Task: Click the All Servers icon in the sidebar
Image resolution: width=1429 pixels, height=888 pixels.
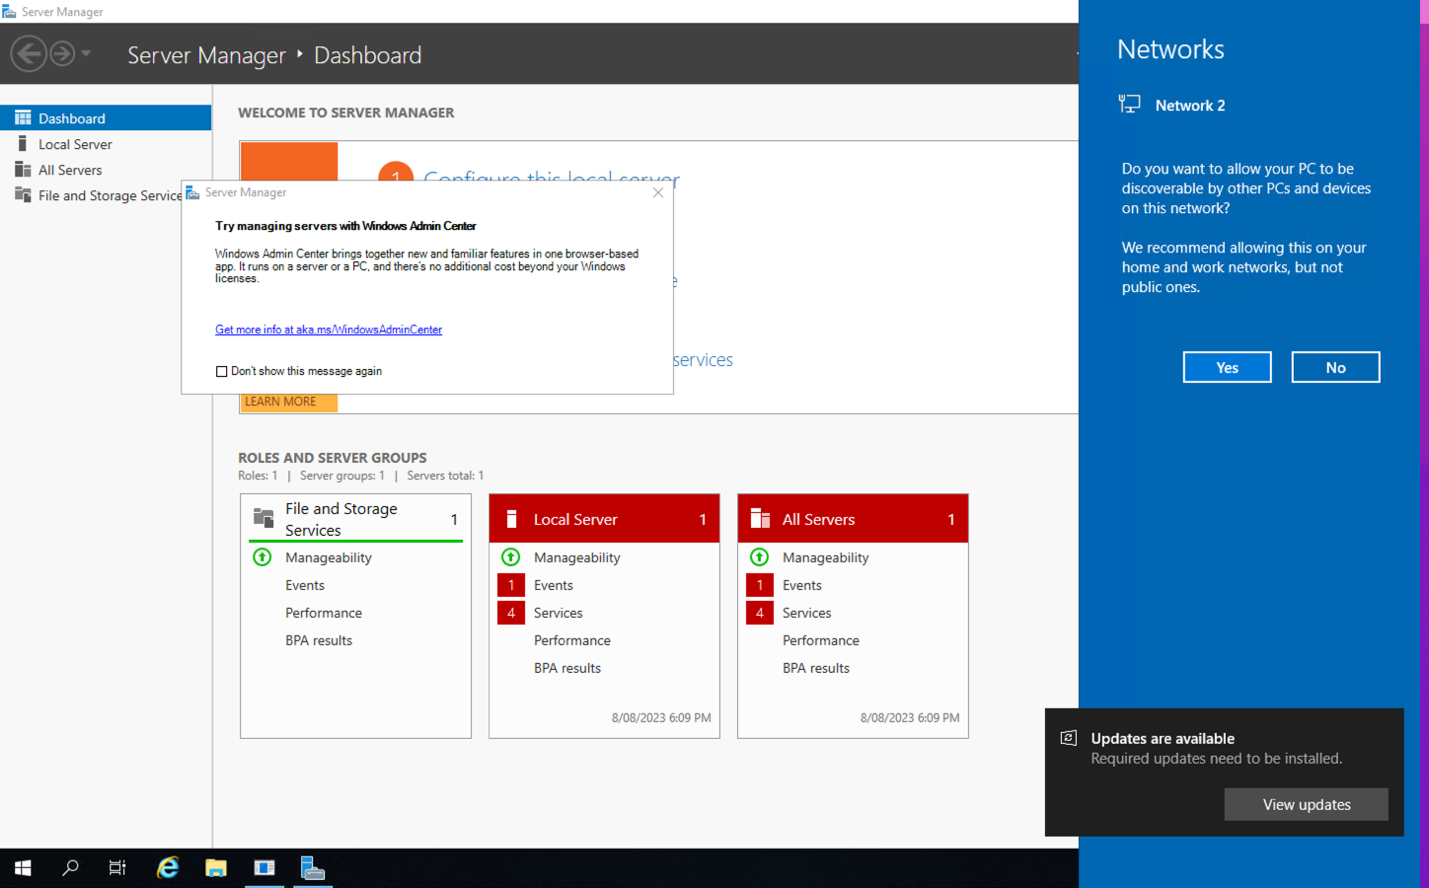Action: pos(22,169)
